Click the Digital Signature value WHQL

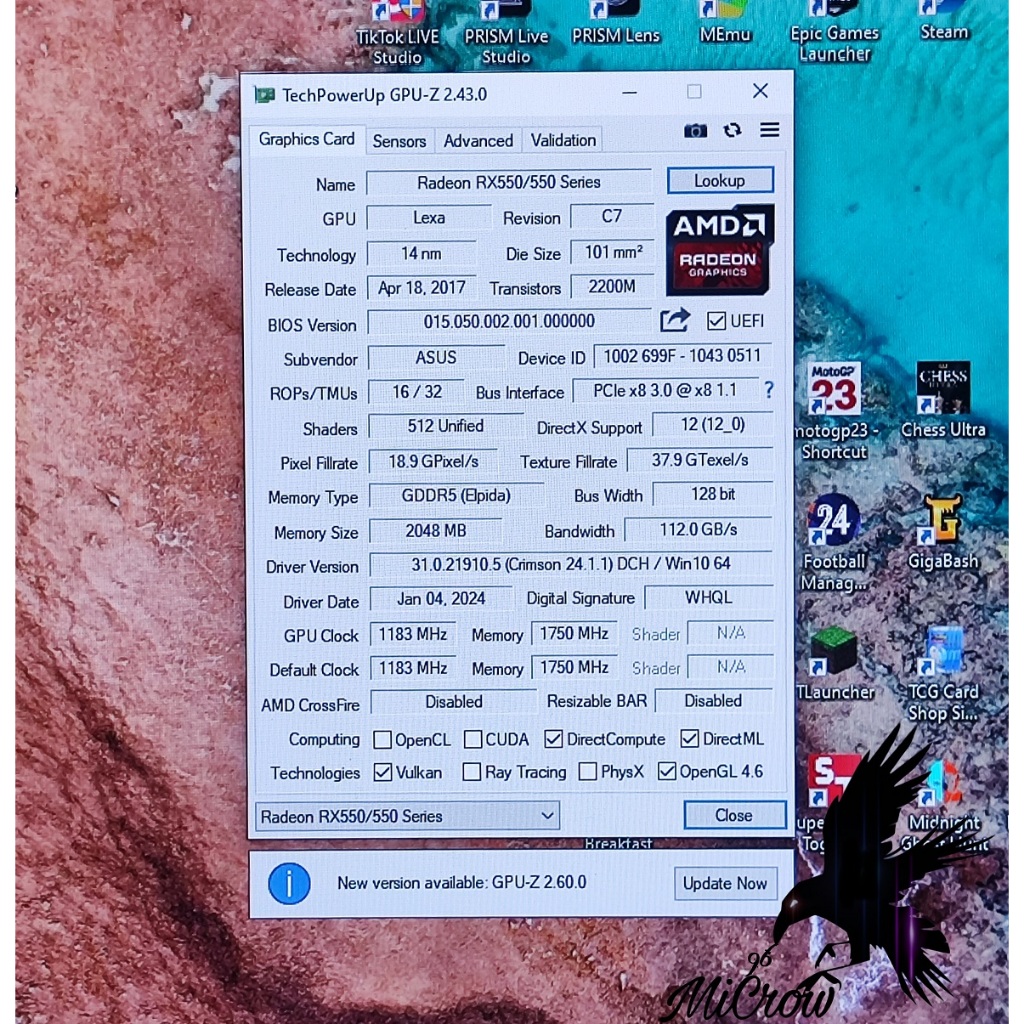[709, 598]
